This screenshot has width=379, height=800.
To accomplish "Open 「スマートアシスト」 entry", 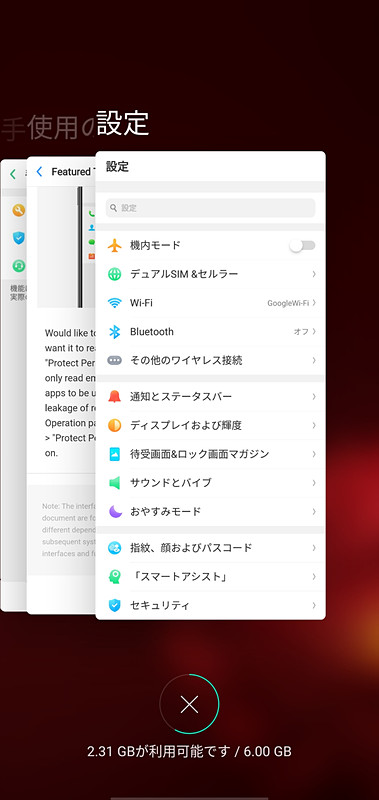I will [x=210, y=577].
